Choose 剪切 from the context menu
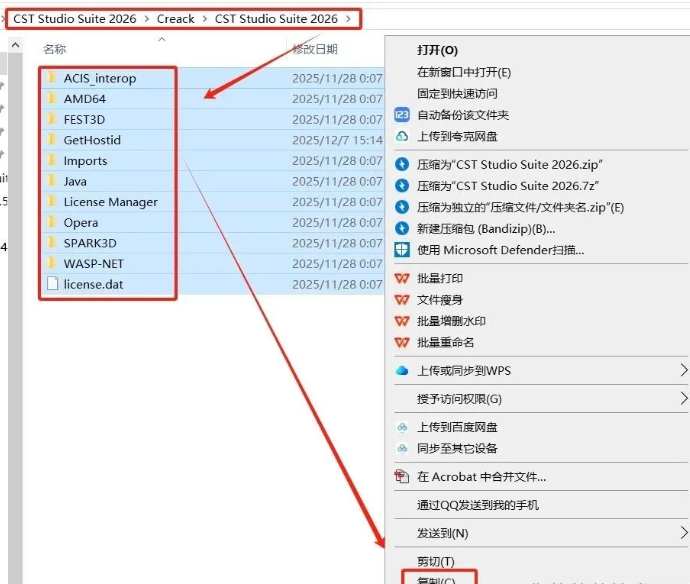Image resolution: width=690 pixels, height=584 pixels. click(435, 562)
